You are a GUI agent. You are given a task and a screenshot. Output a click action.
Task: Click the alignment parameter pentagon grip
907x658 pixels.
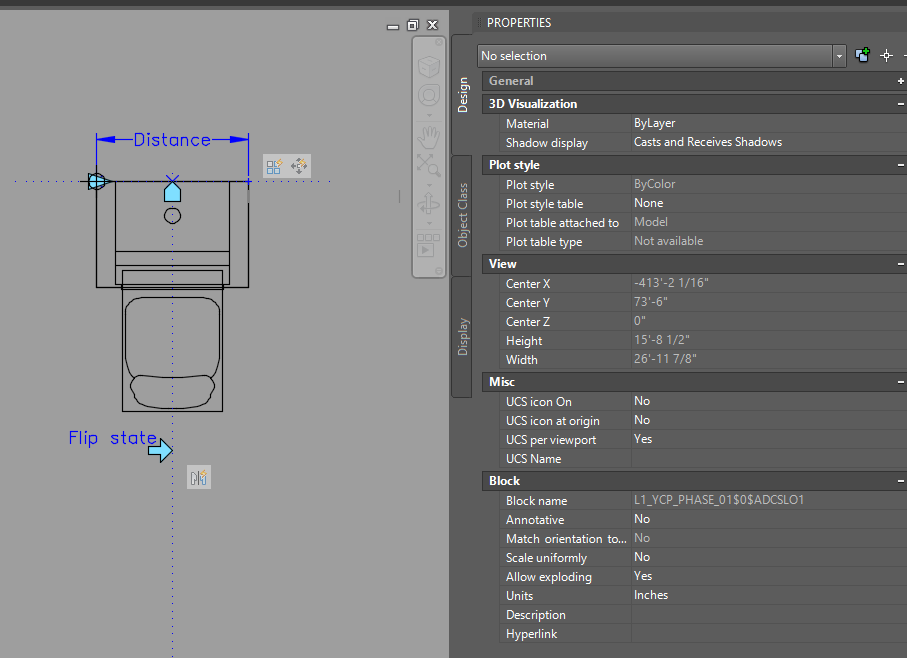point(172,191)
